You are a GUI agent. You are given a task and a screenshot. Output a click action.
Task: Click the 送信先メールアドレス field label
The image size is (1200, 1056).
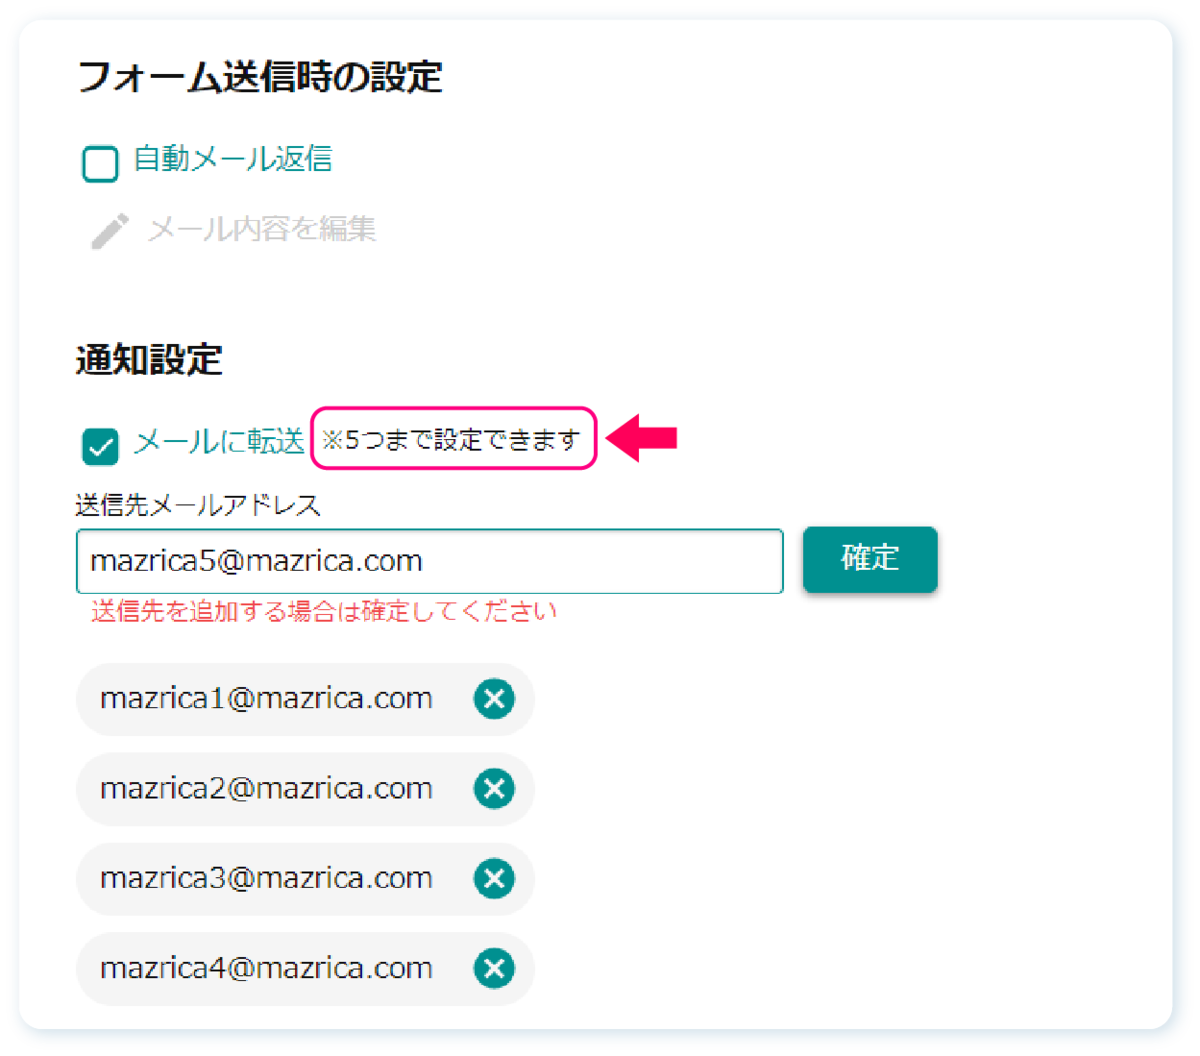[x=198, y=505]
